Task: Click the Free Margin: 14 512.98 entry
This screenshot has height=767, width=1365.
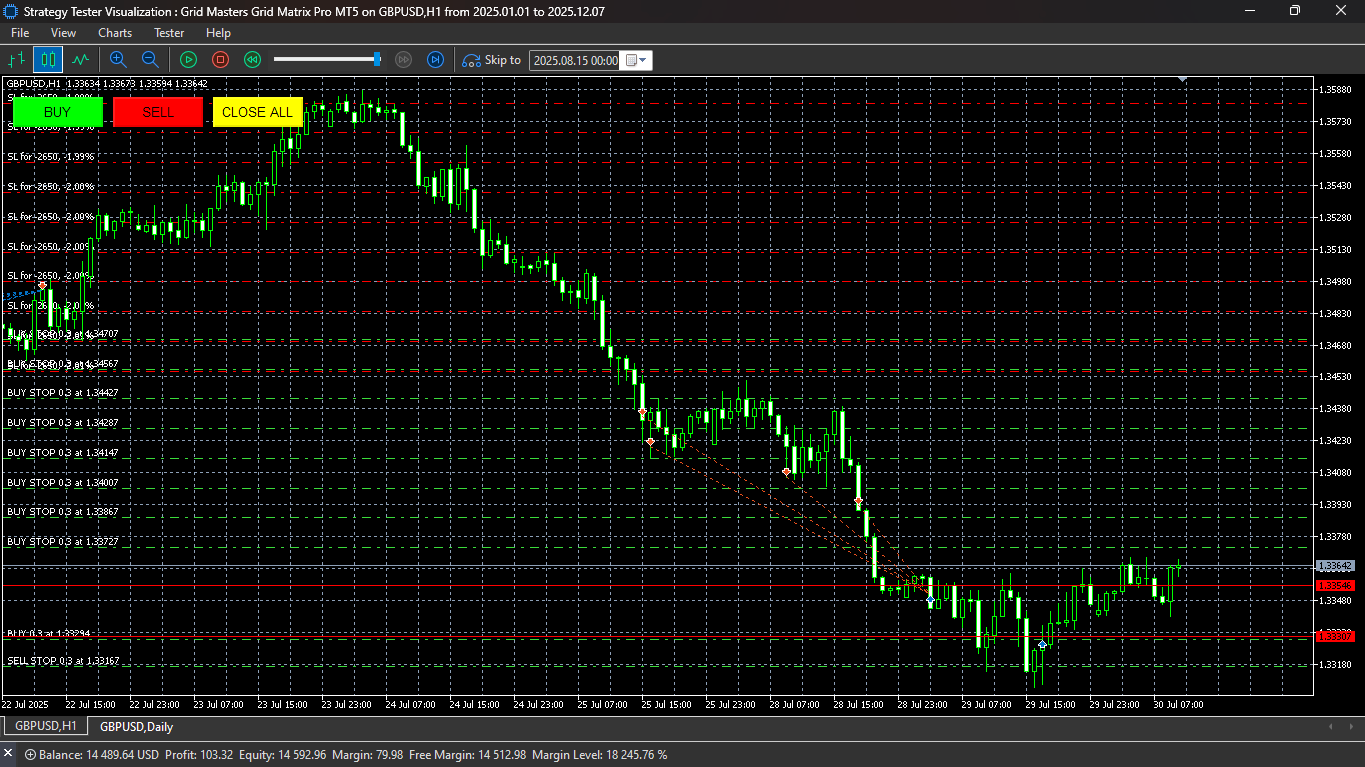Action: 468,755
